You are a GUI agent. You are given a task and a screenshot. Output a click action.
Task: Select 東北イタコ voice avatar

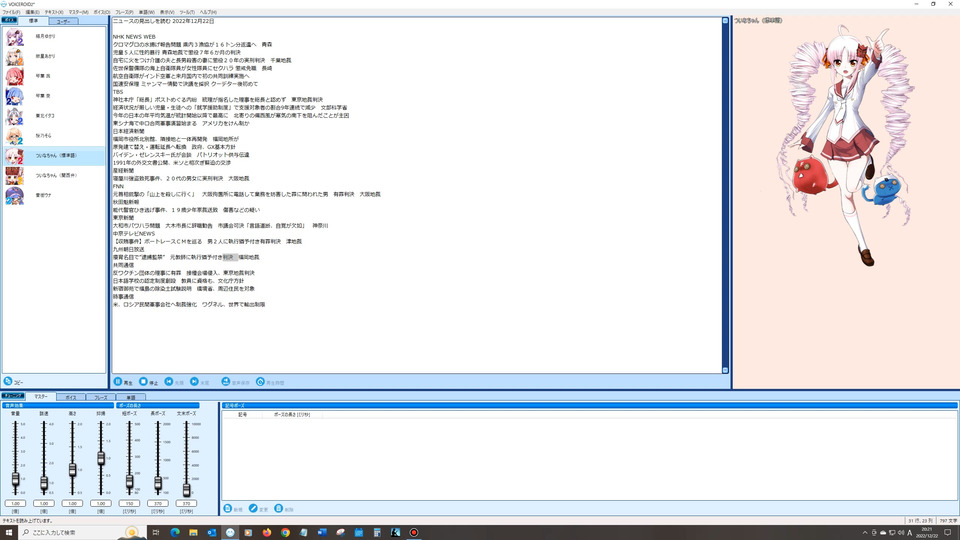pos(14,116)
